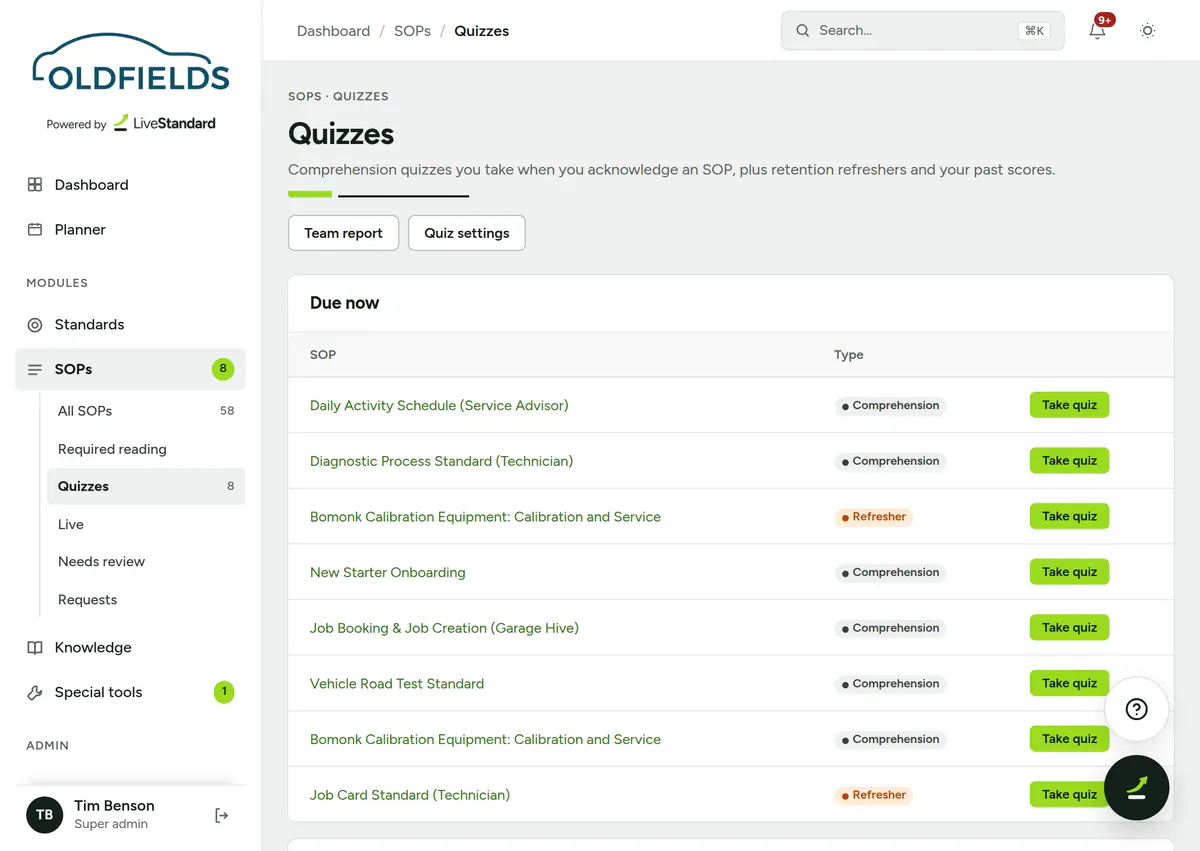Viewport: 1200px width, 851px height.
Task: Open Quiz settings button
Action: tap(467, 233)
